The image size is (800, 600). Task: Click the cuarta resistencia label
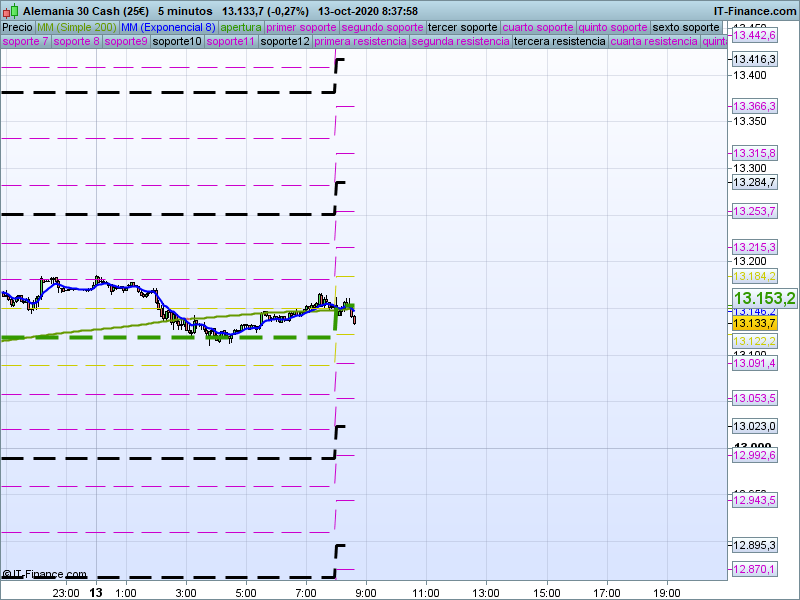pyautogui.click(x=654, y=42)
